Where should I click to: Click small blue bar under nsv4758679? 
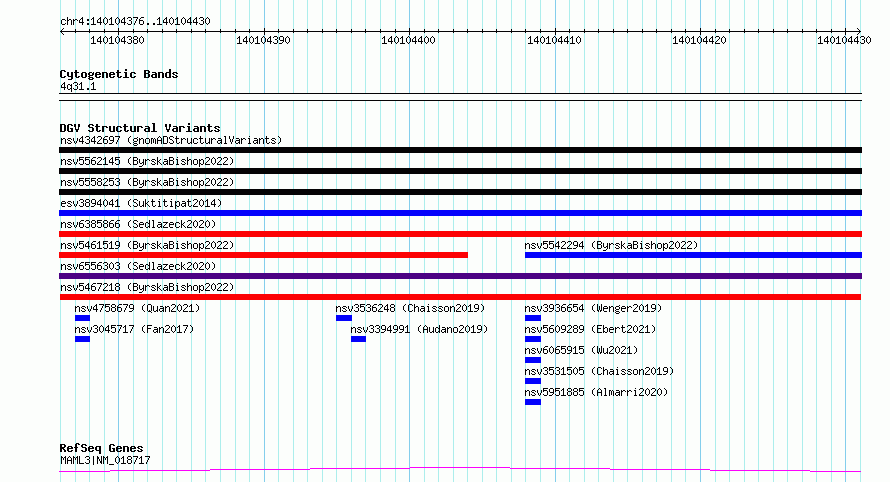coord(82,318)
